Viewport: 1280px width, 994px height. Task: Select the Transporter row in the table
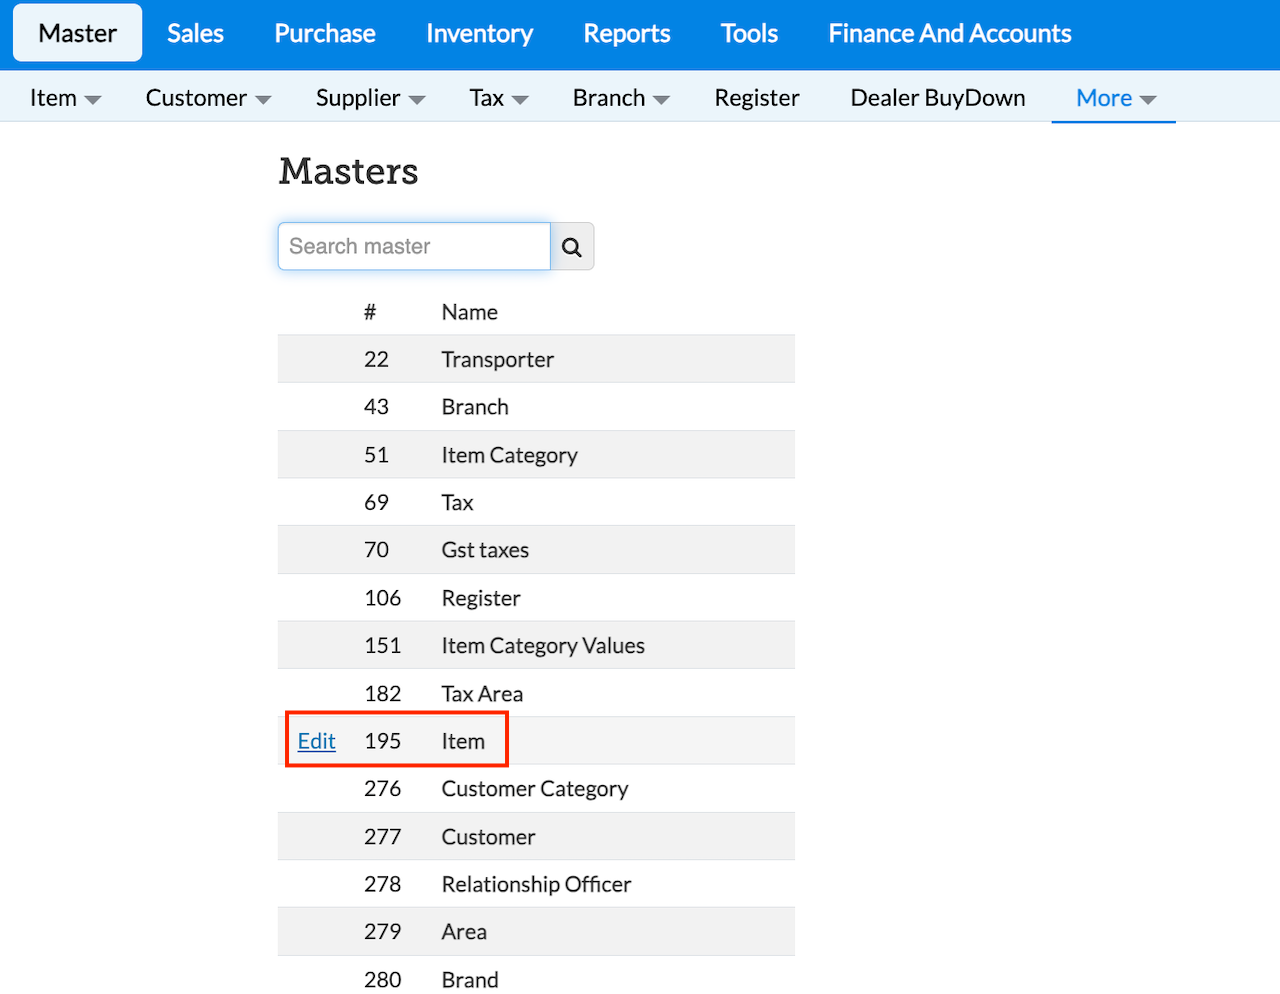pos(497,360)
